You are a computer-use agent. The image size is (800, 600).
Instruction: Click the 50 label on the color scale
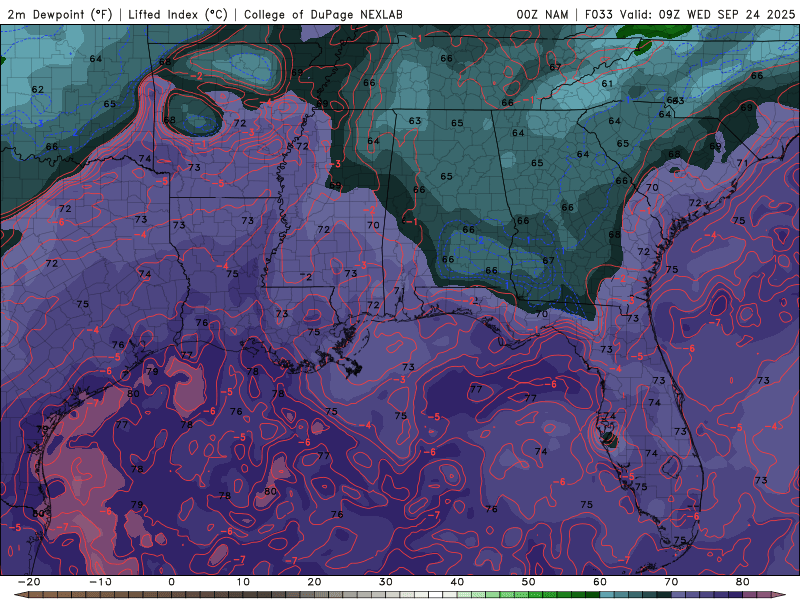529,582
